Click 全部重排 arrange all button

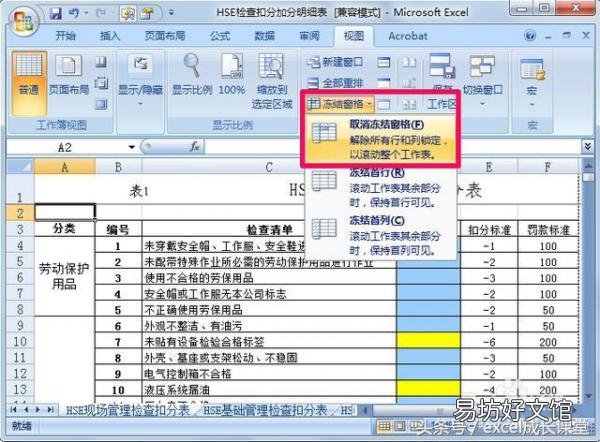(335, 83)
